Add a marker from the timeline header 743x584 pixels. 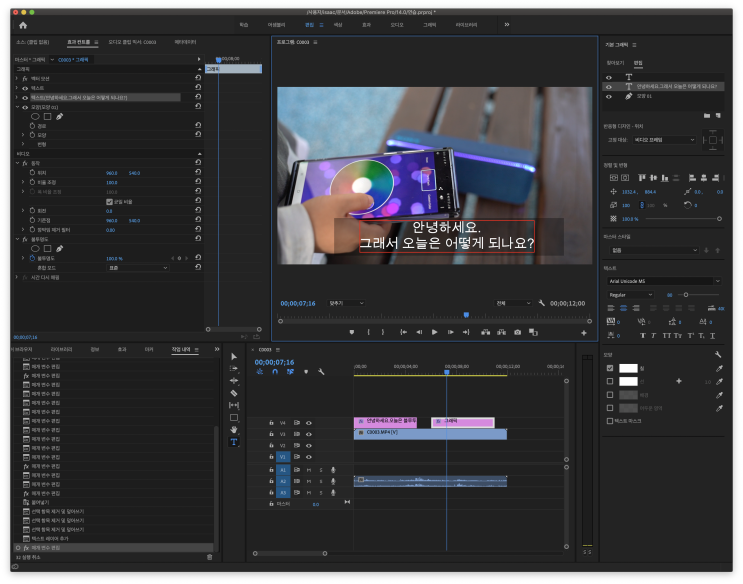click(x=306, y=372)
